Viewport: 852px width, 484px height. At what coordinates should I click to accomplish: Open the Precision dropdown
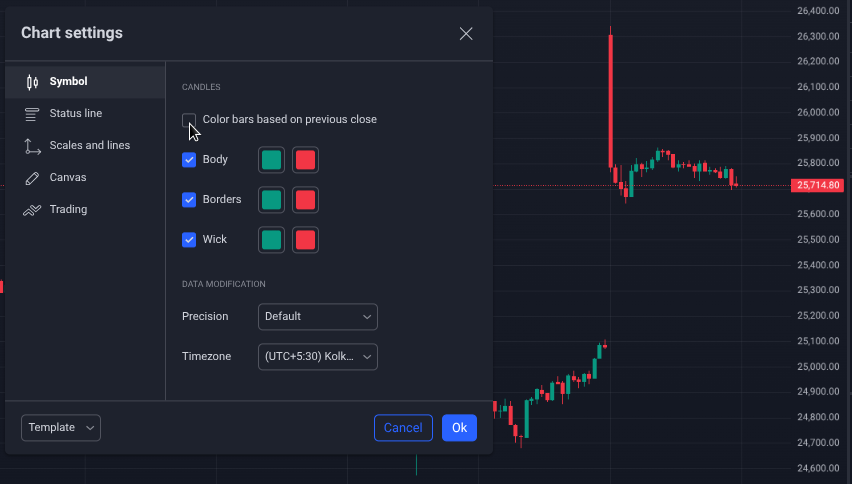pyautogui.click(x=318, y=317)
